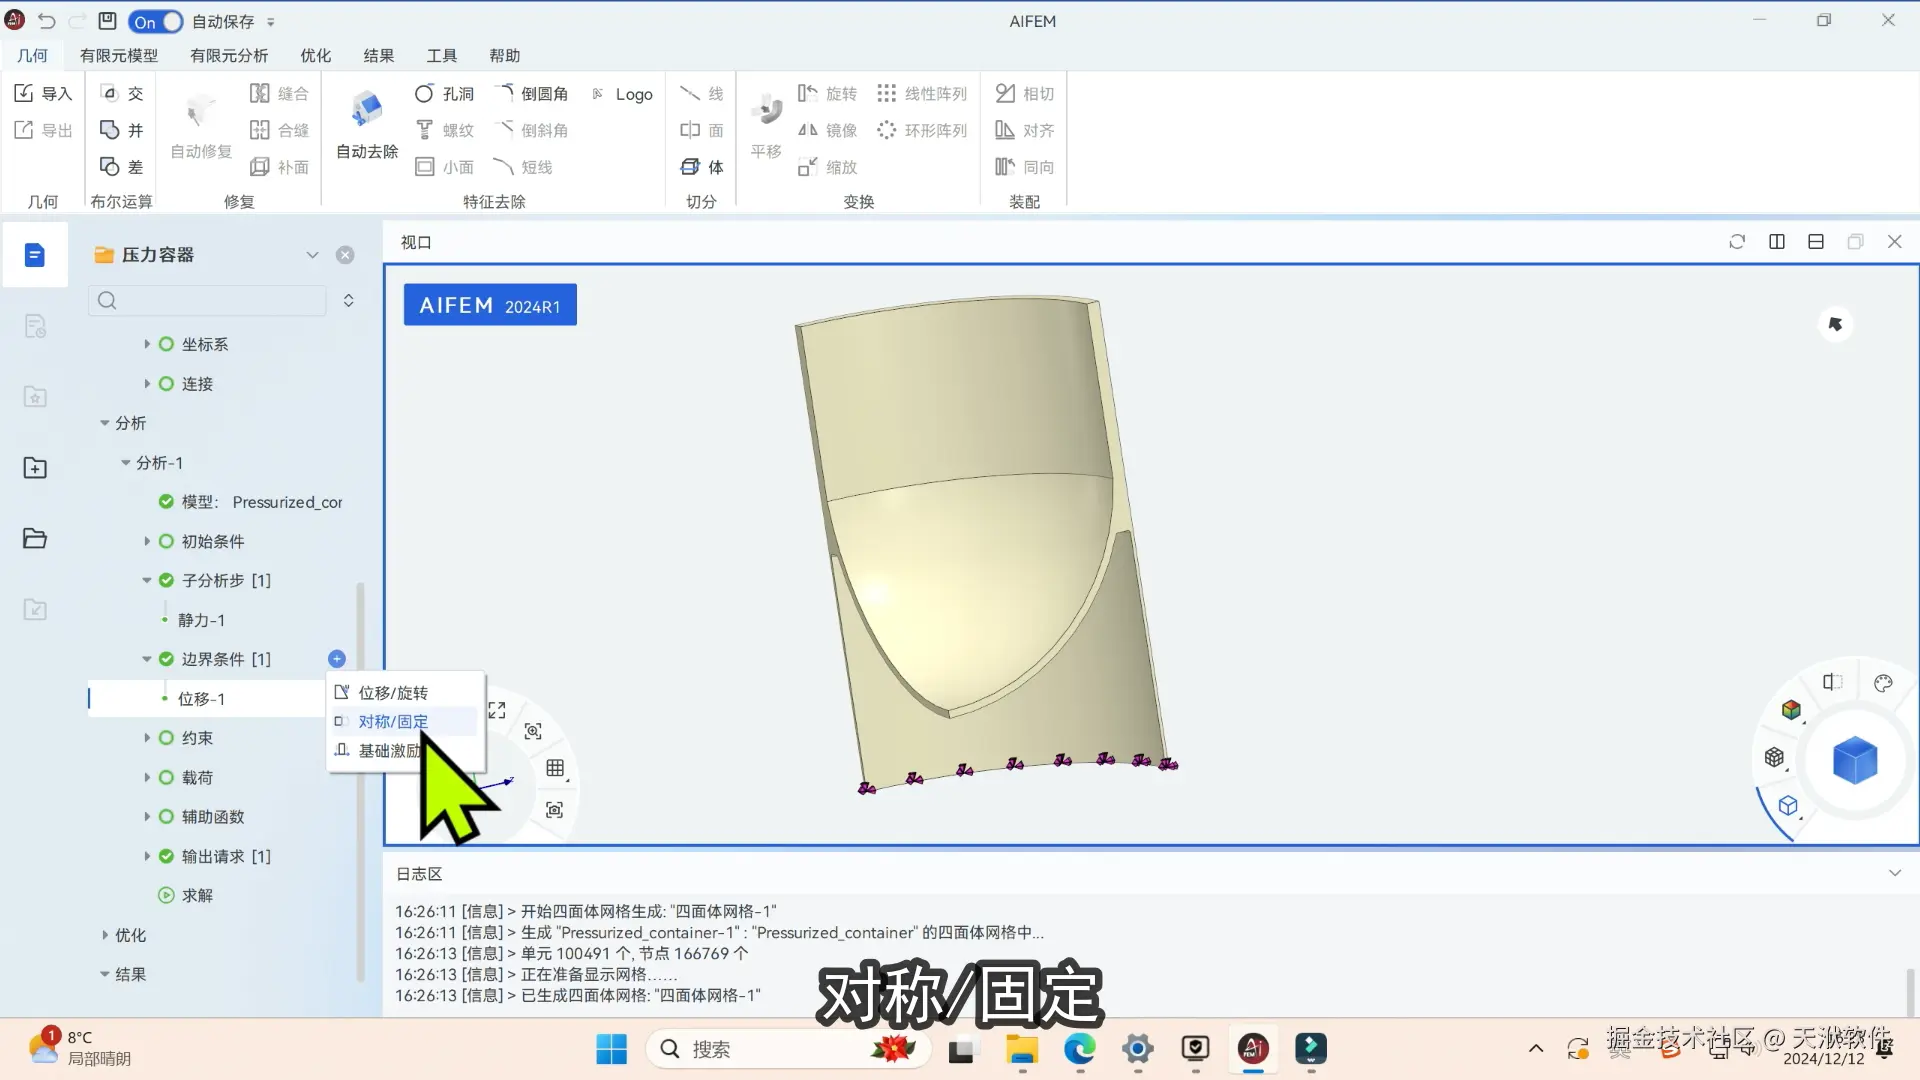Click the 体 body split icon

[x=690, y=167]
